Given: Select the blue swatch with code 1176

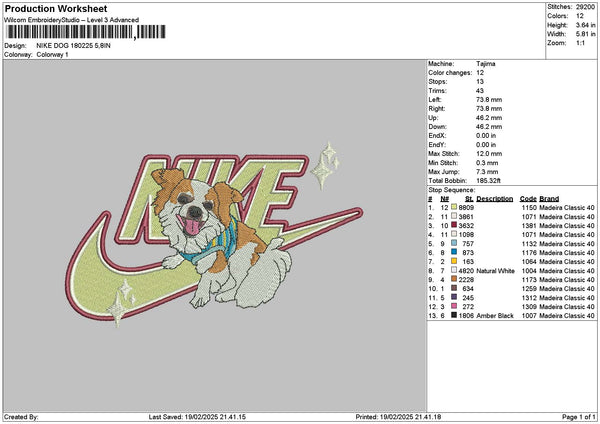Looking at the screenshot, I should pyautogui.click(x=454, y=252).
